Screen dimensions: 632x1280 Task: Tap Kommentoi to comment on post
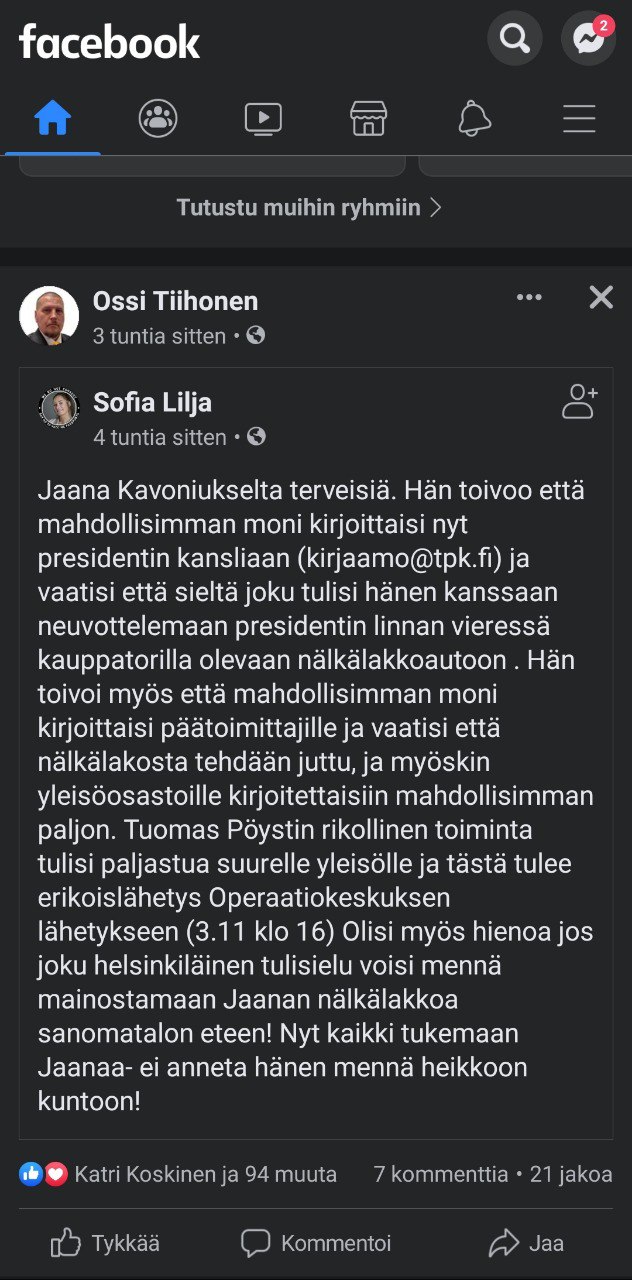pos(316,1243)
